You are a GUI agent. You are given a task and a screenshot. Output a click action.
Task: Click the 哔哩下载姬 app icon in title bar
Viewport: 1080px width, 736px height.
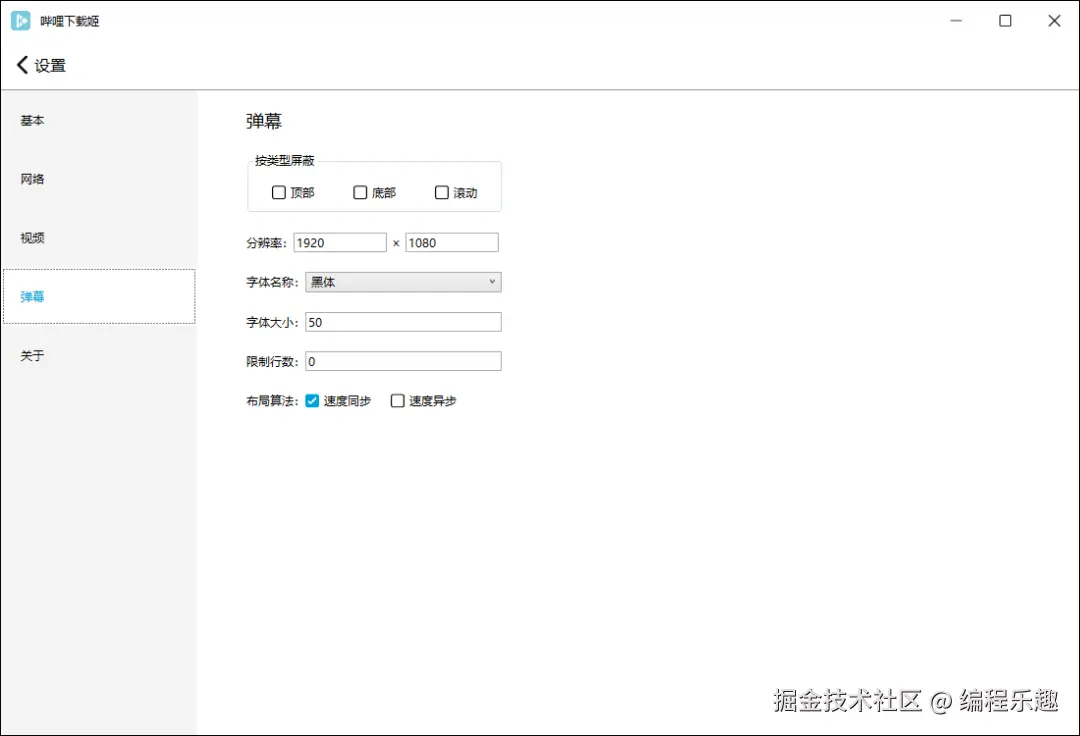pyautogui.click(x=19, y=20)
